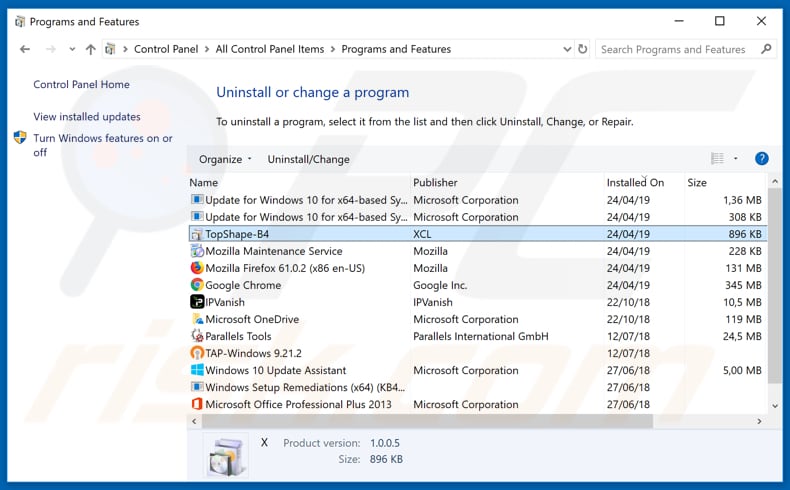This screenshot has height=490, width=790.
Task: Sort list by Installed On column
Action: click(635, 183)
